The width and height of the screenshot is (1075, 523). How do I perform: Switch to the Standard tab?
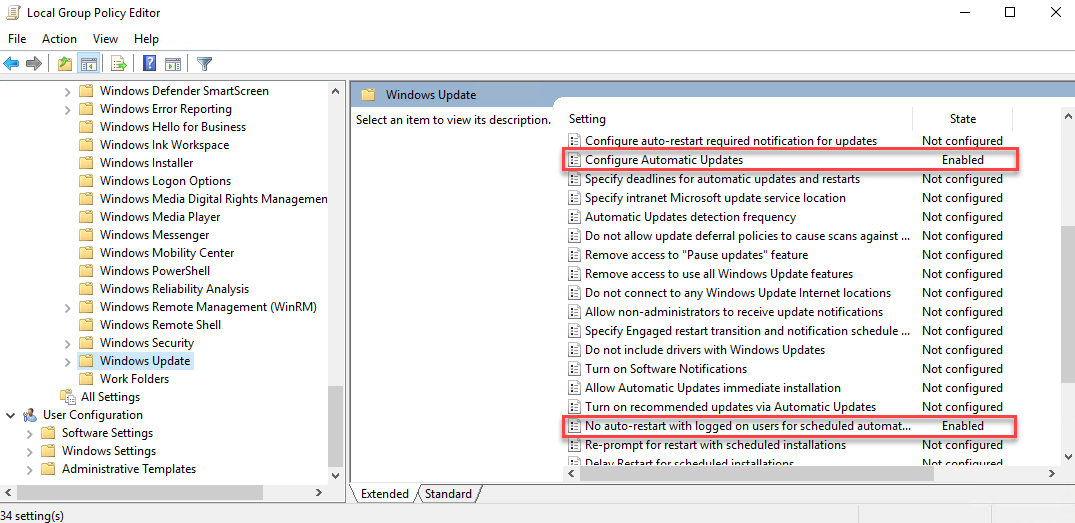click(448, 494)
